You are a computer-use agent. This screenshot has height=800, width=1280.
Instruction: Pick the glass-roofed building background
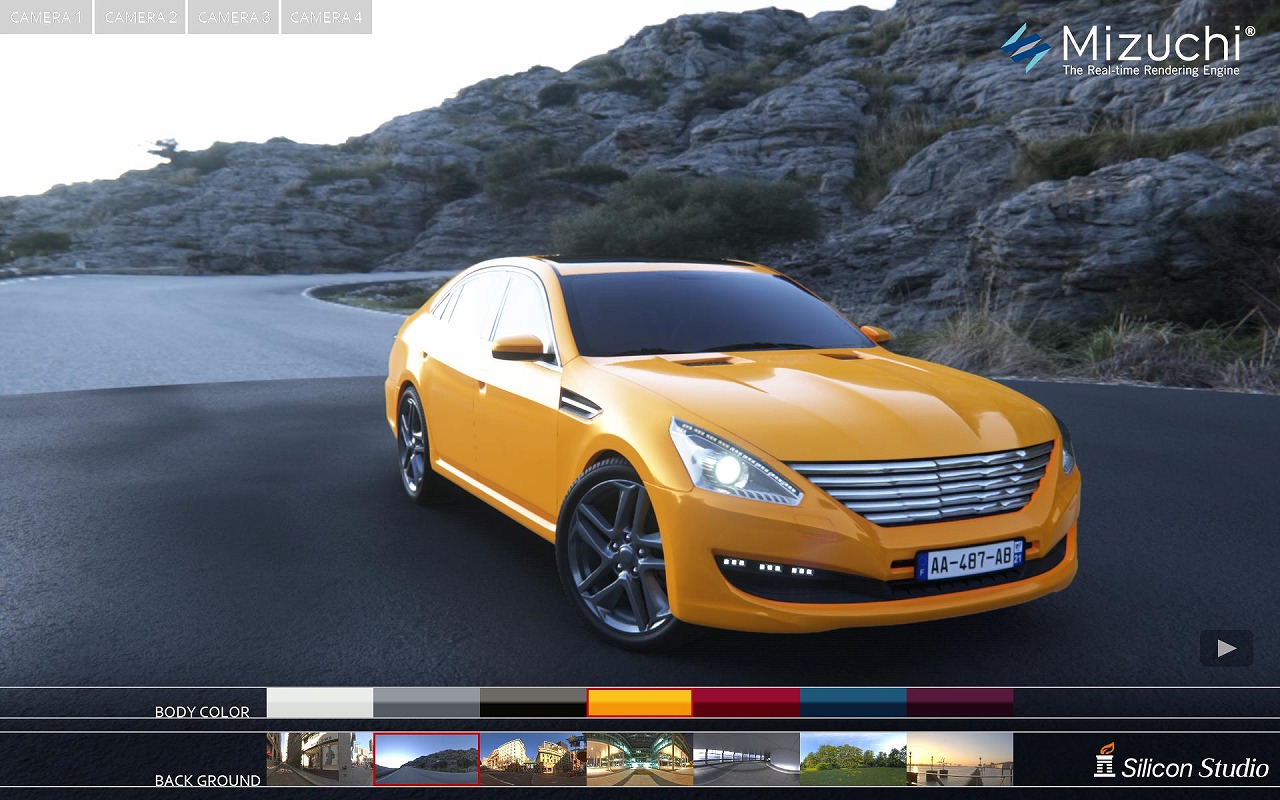point(640,759)
